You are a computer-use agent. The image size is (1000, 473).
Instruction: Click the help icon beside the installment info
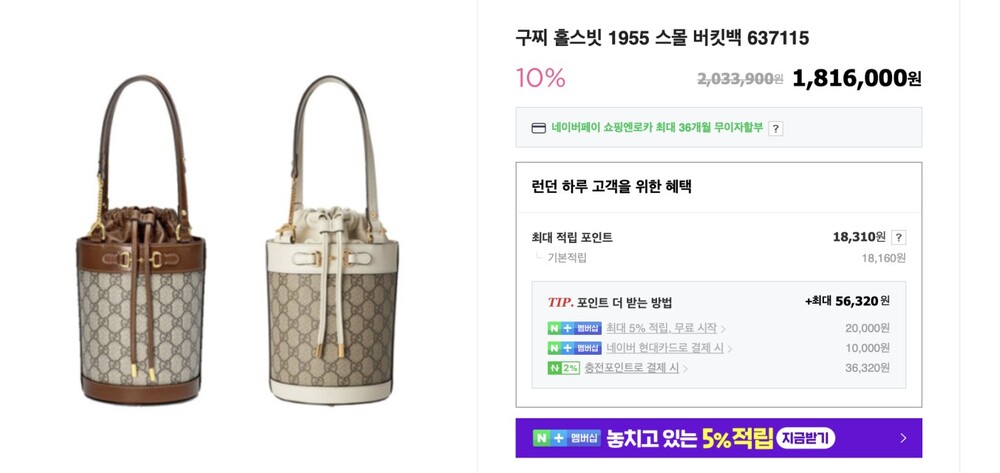tap(775, 128)
